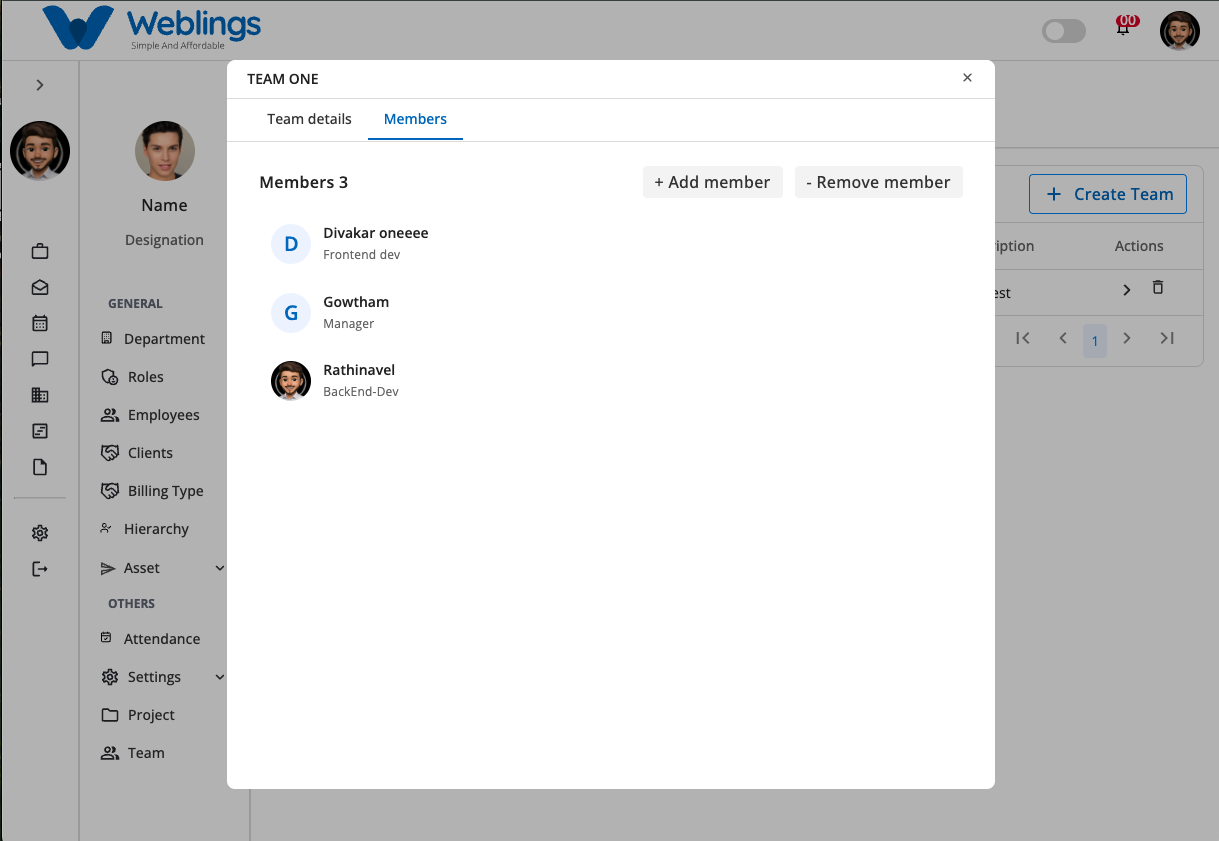Open the calendar icon in left rail

(x=40, y=323)
